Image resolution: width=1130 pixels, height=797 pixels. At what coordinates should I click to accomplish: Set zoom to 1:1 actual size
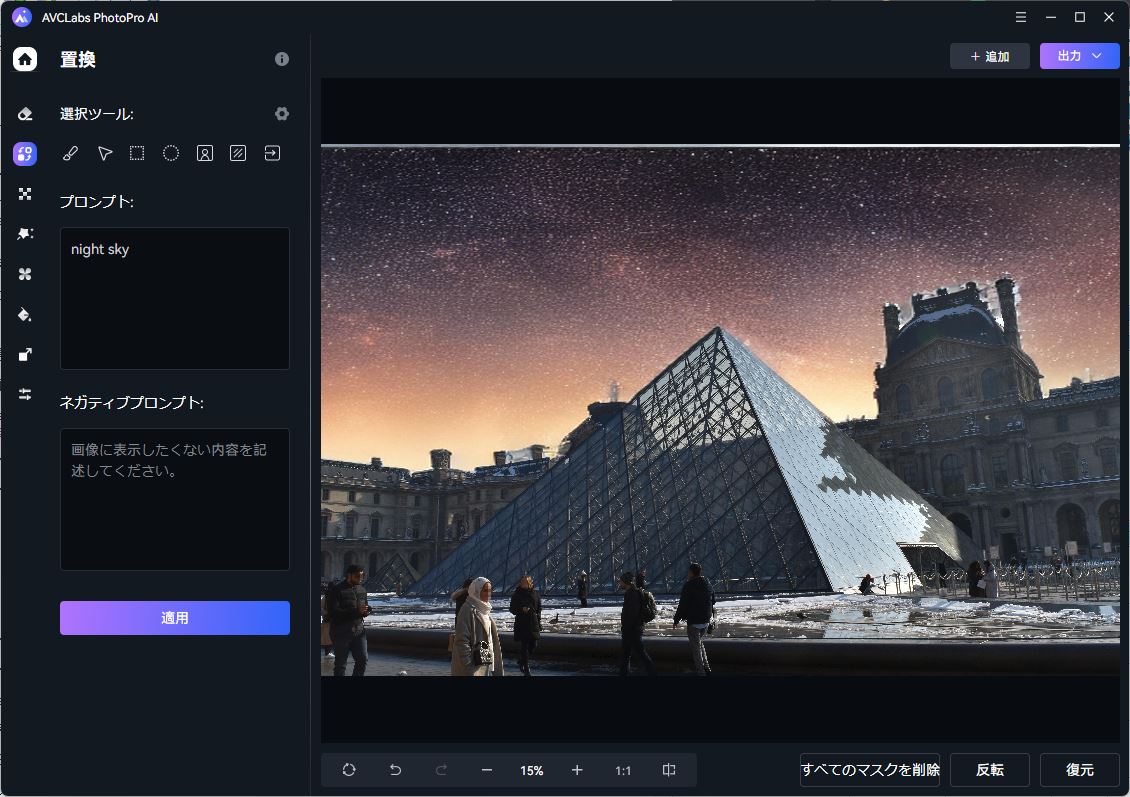623,770
